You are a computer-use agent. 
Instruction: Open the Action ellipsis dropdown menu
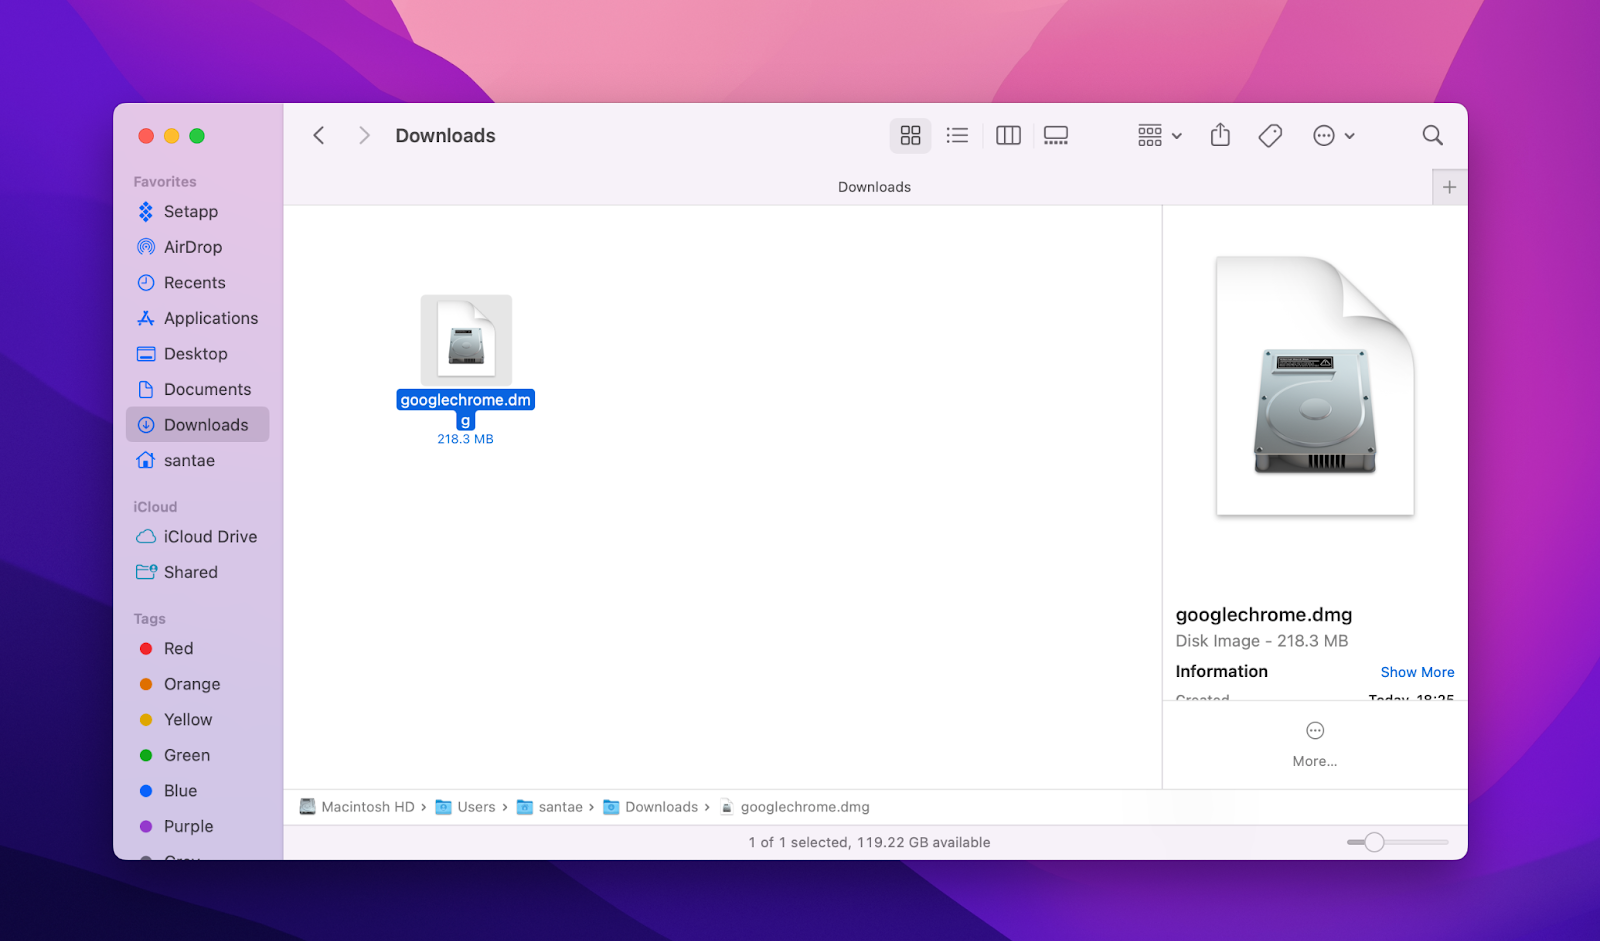tap(1334, 135)
